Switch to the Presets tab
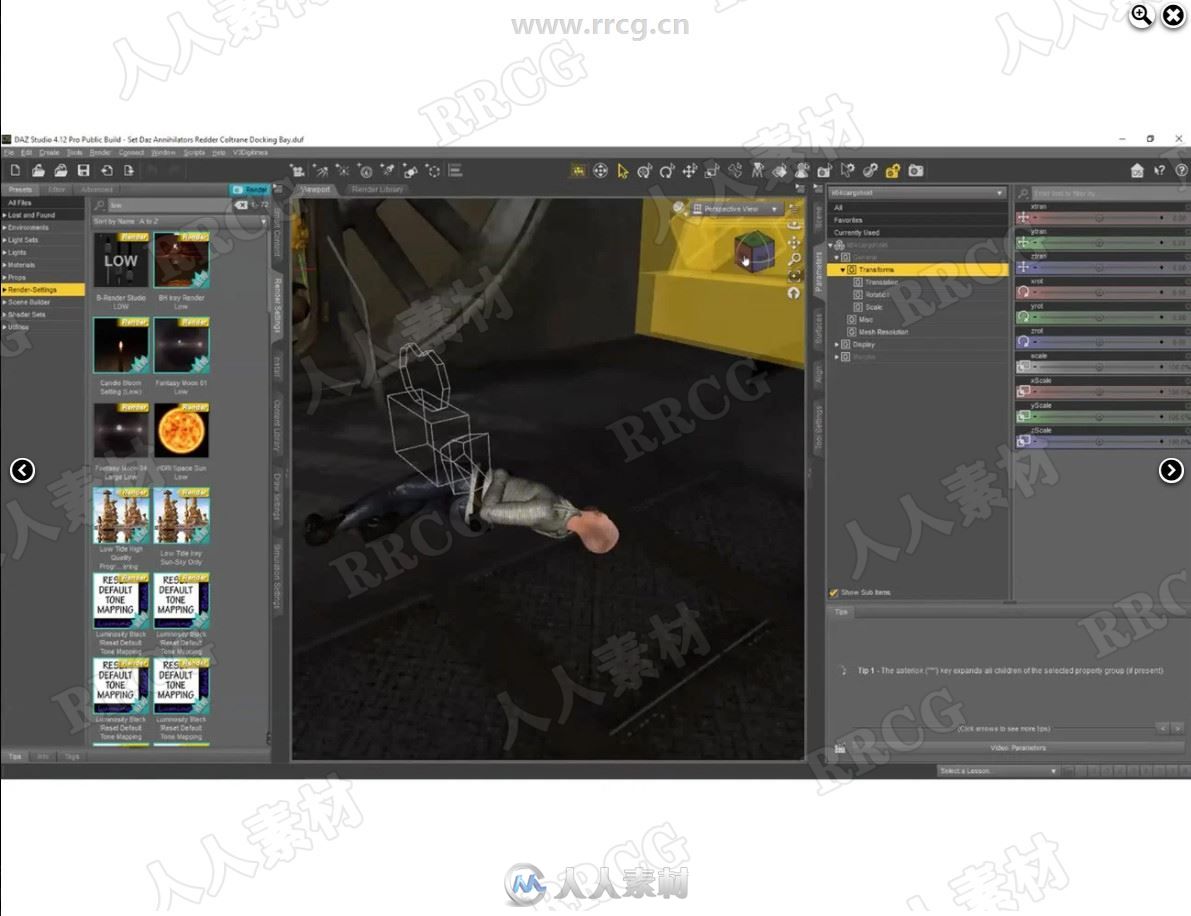 point(21,189)
